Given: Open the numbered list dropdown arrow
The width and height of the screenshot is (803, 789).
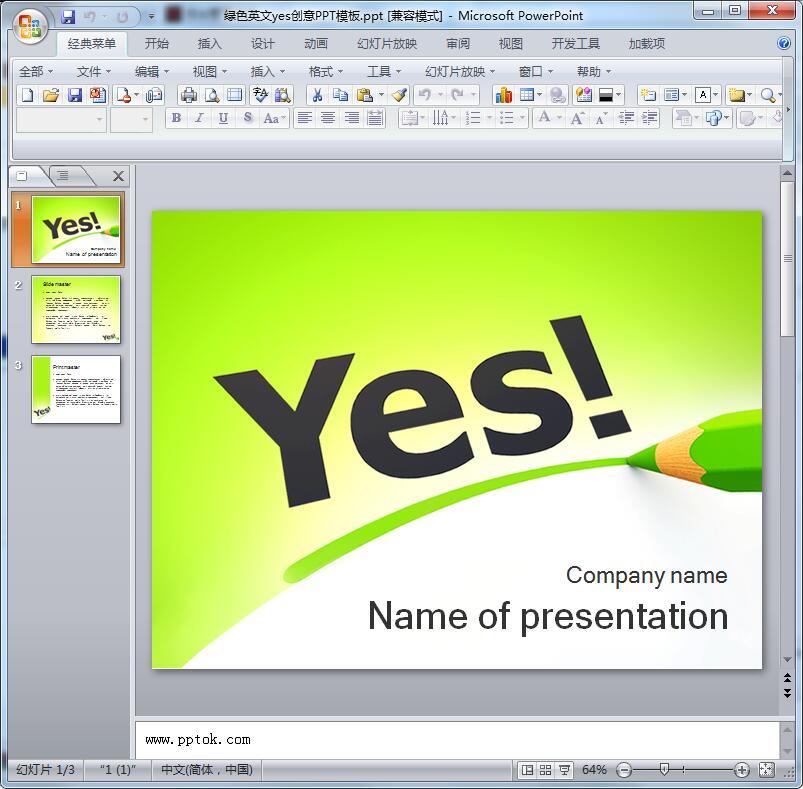Looking at the screenshot, I should (x=489, y=118).
